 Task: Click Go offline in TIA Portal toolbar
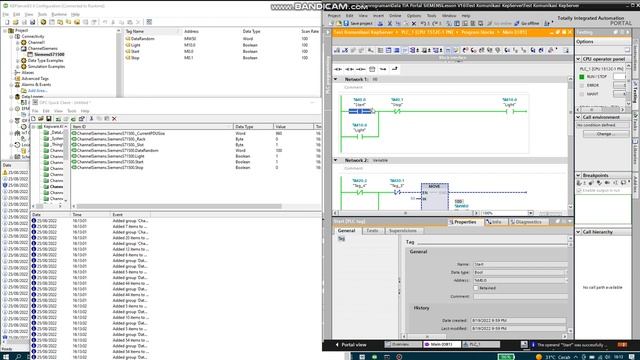[x=527, y=24]
